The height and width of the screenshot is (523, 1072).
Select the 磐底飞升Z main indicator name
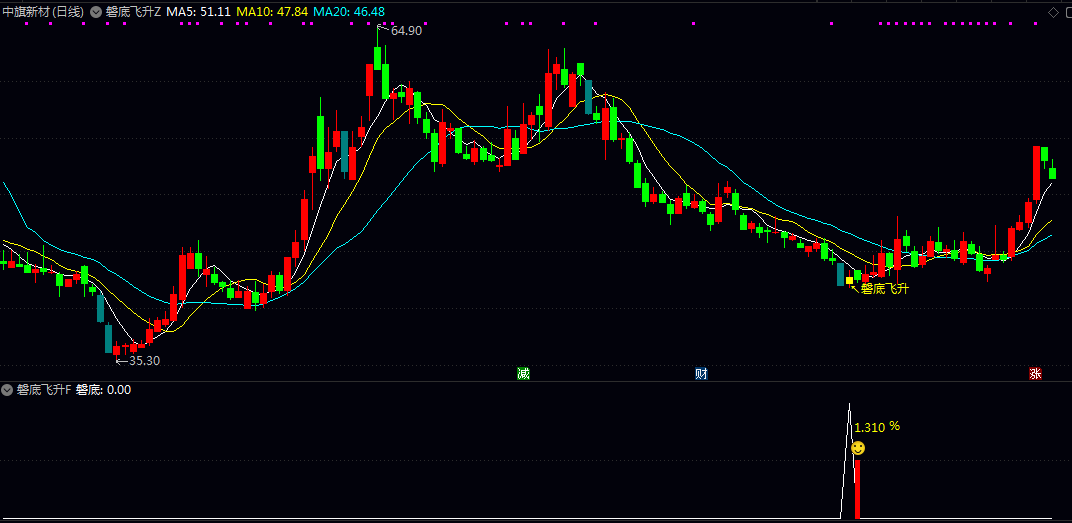pos(133,12)
